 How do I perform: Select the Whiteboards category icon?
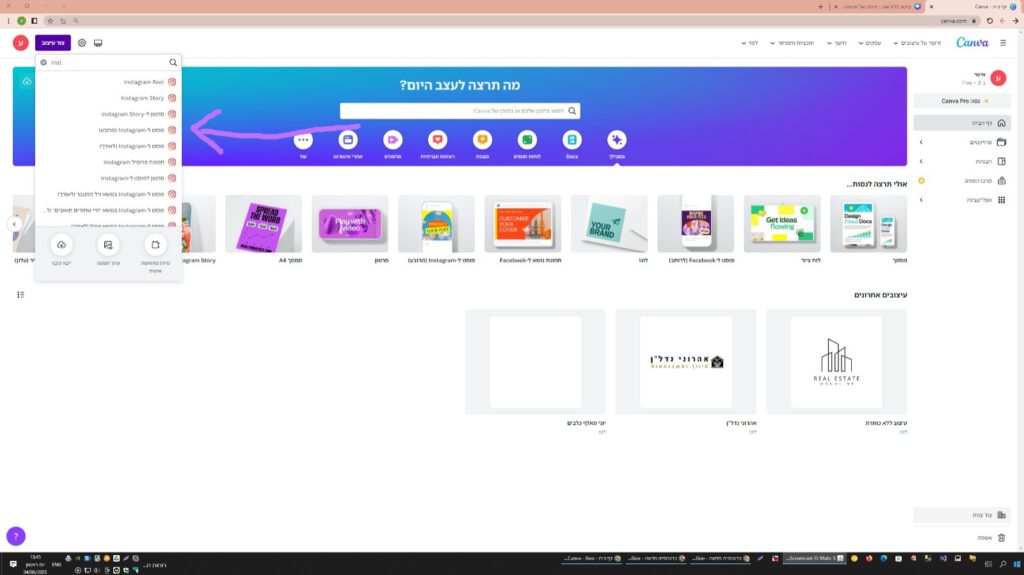pyautogui.click(x=527, y=140)
